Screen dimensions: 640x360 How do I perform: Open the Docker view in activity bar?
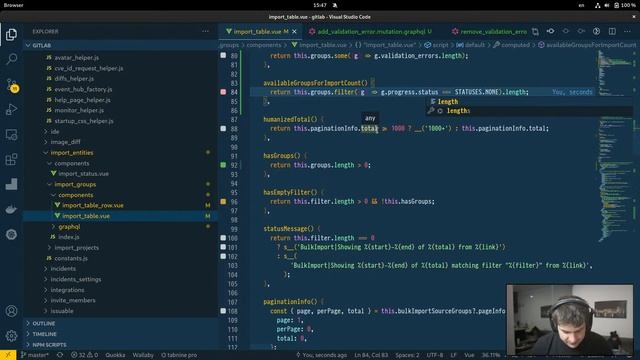click(x=11, y=209)
